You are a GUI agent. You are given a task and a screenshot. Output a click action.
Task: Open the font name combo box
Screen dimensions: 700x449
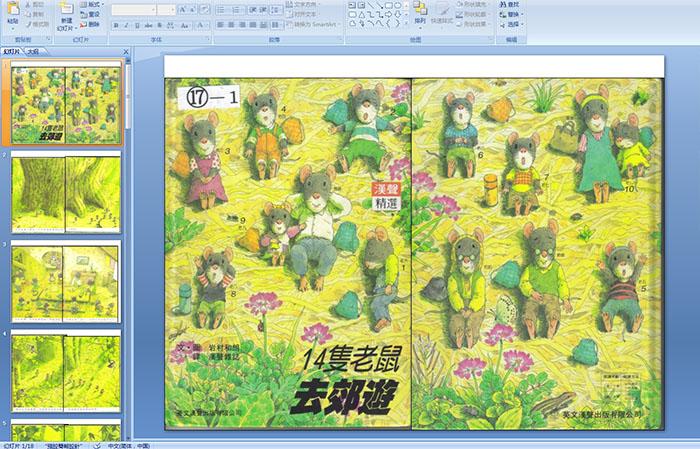pos(133,10)
